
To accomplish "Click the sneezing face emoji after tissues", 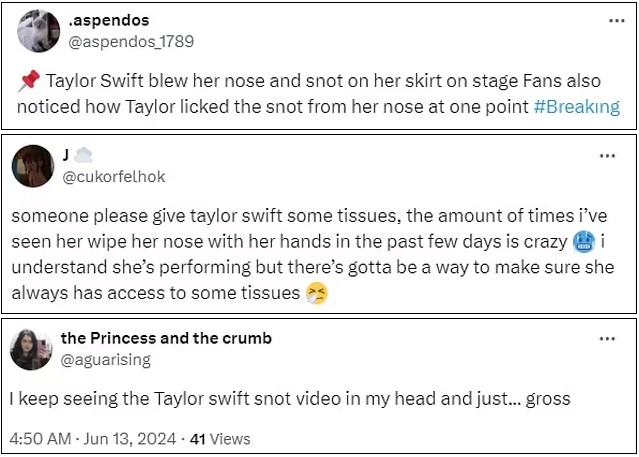I will pyautogui.click(x=317, y=293).
